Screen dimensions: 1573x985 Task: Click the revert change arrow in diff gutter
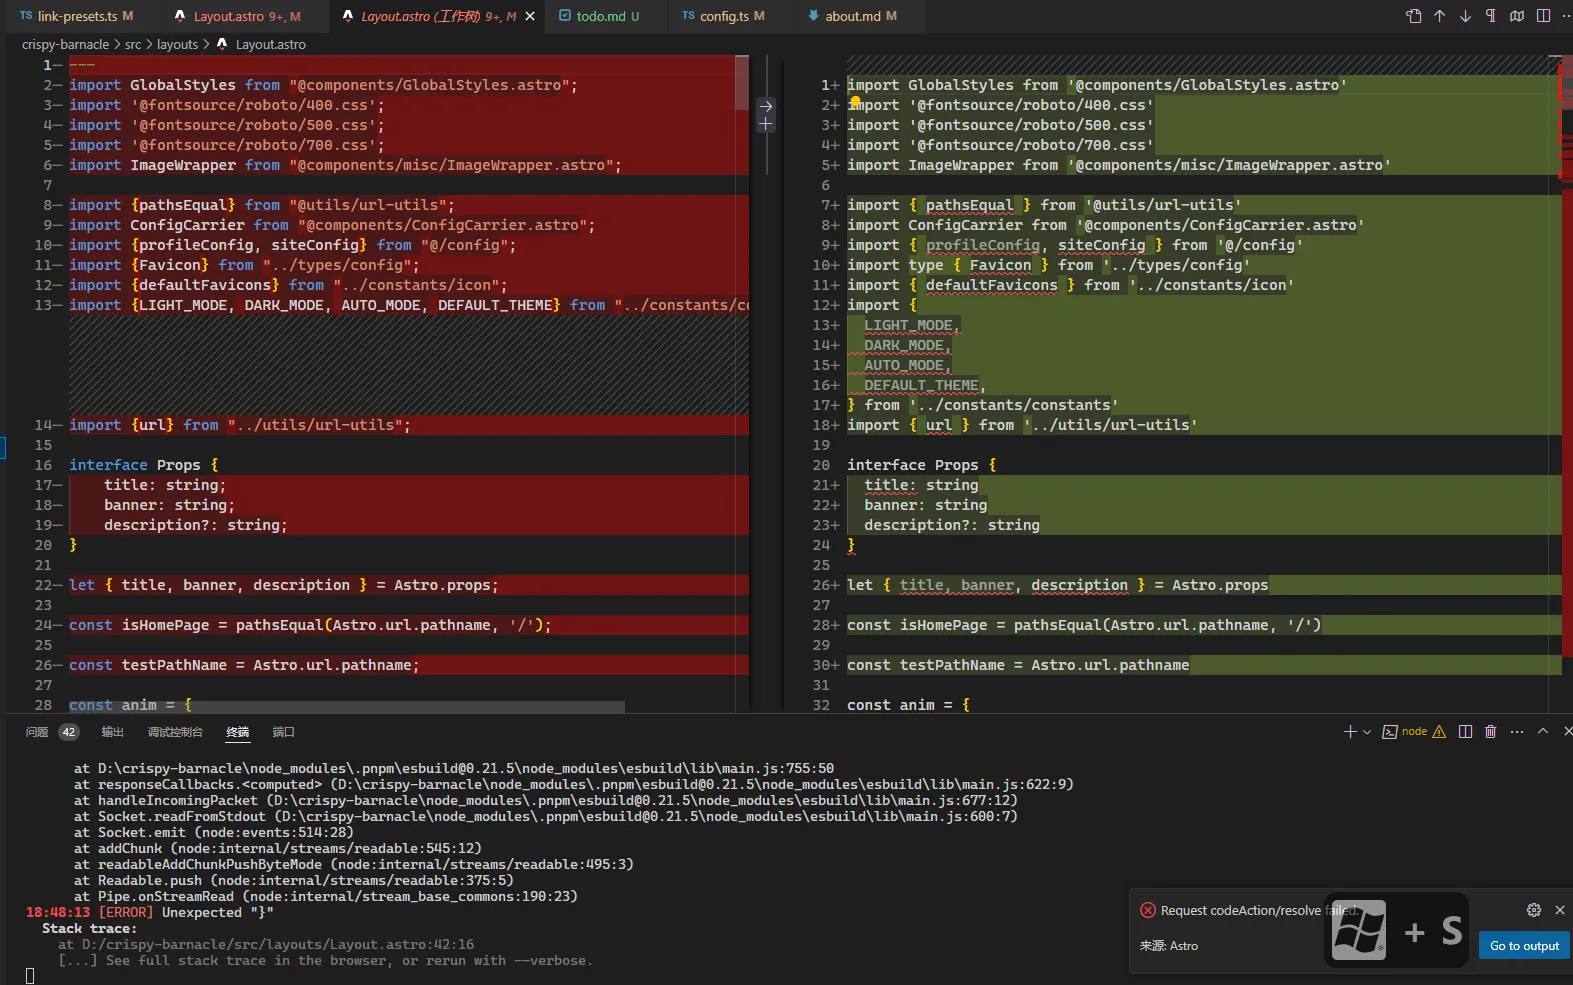click(765, 106)
